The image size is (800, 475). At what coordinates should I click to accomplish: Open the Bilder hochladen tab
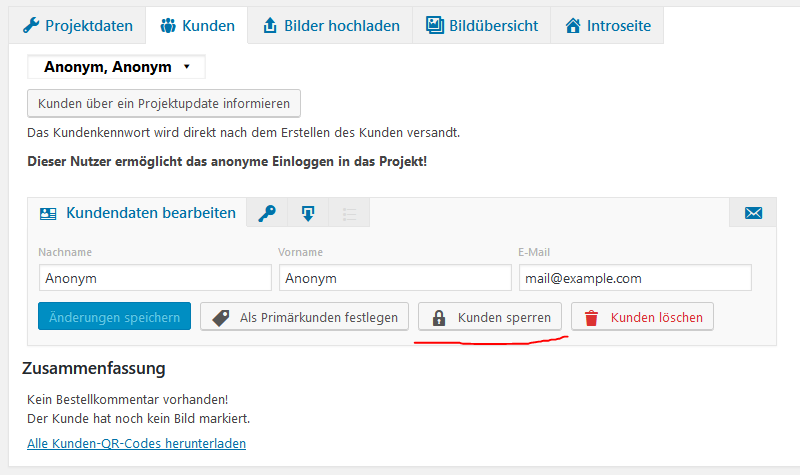click(329, 25)
